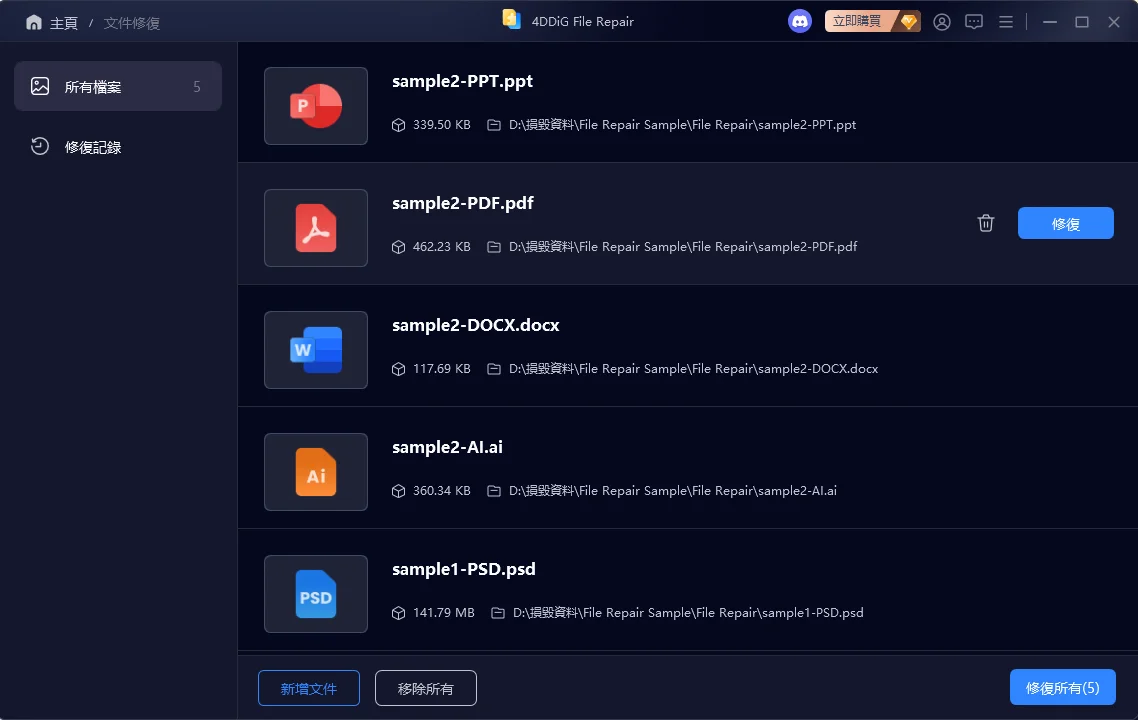
Task: Click the folder icon beside sample1-PSD.psd path
Action: 498,613
